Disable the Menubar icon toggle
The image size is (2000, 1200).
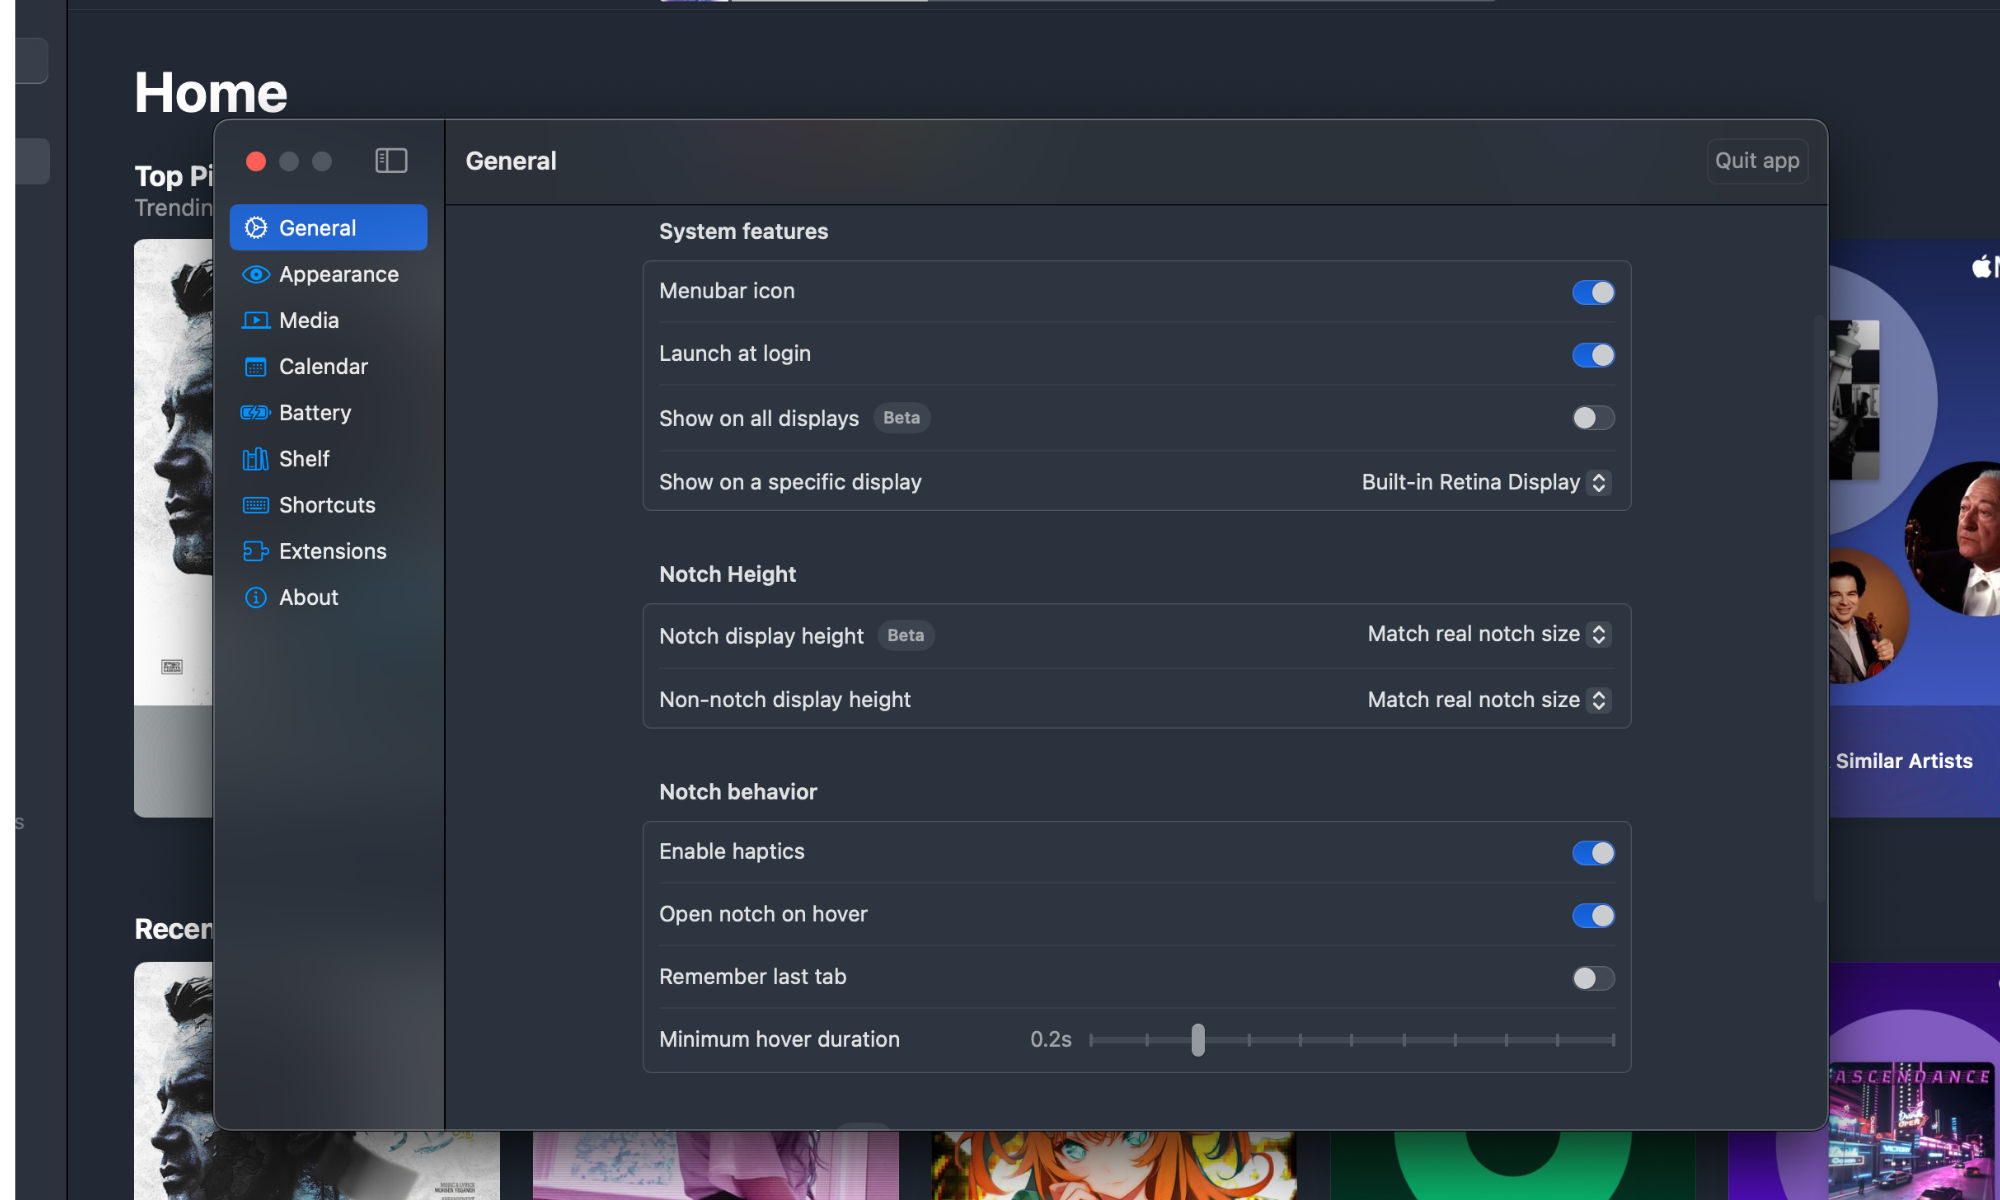click(1592, 292)
